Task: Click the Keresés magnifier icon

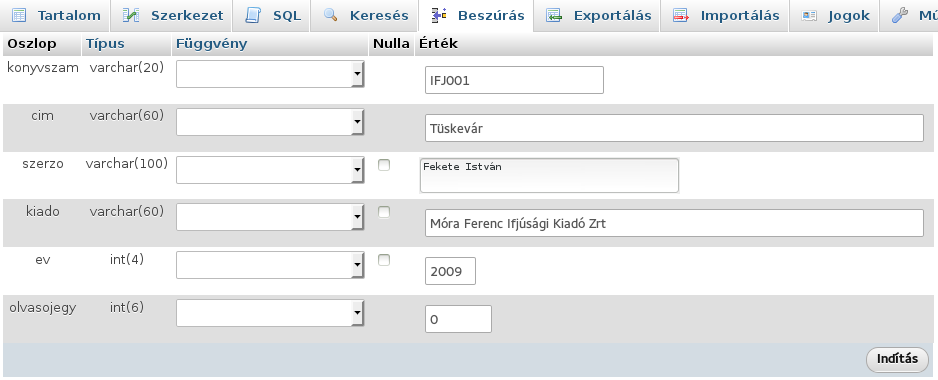Action: tap(330, 15)
